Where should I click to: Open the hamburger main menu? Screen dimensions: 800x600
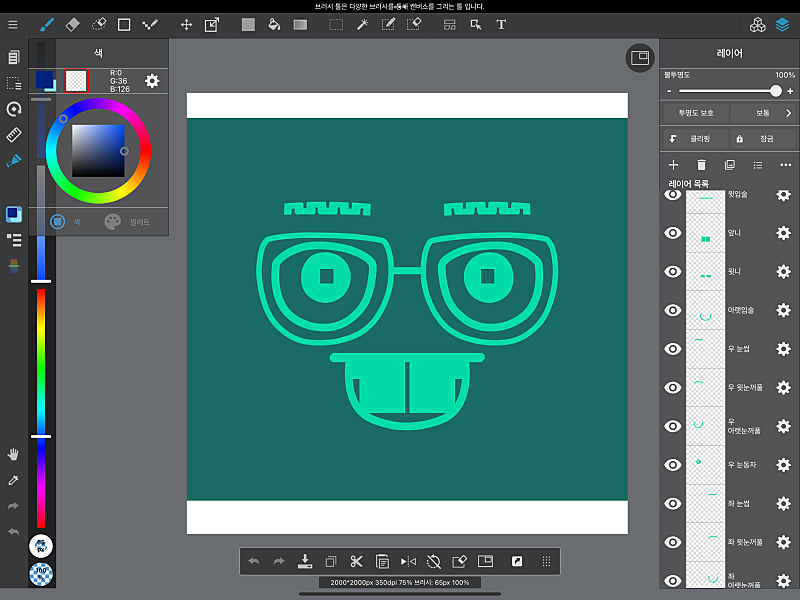[x=13, y=24]
